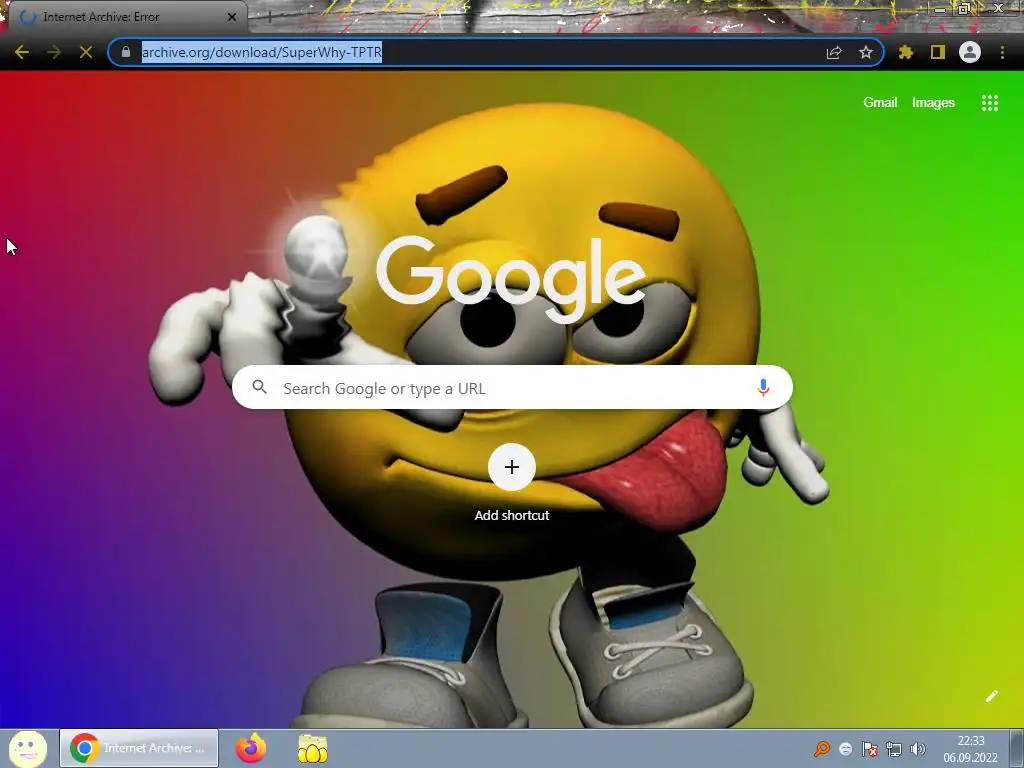Open the Start menu smiley button

(27, 748)
